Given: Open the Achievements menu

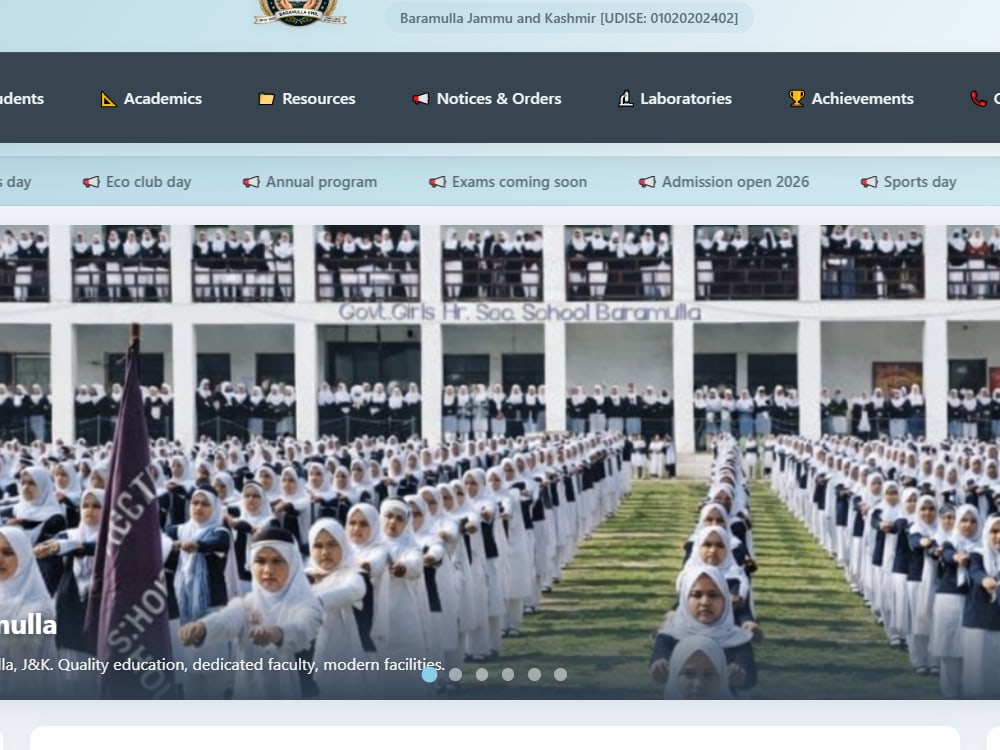Looking at the screenshot, I should pyautogui.click(x=851, y=99).
